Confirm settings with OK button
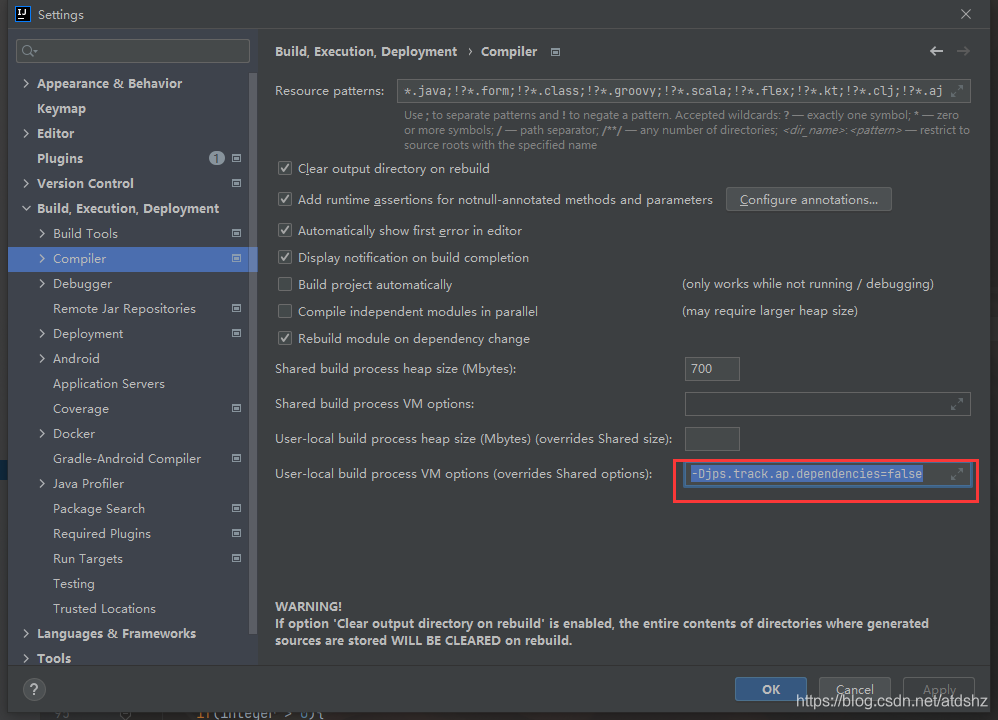Viewport: 998px width, 720px height. 771,689
